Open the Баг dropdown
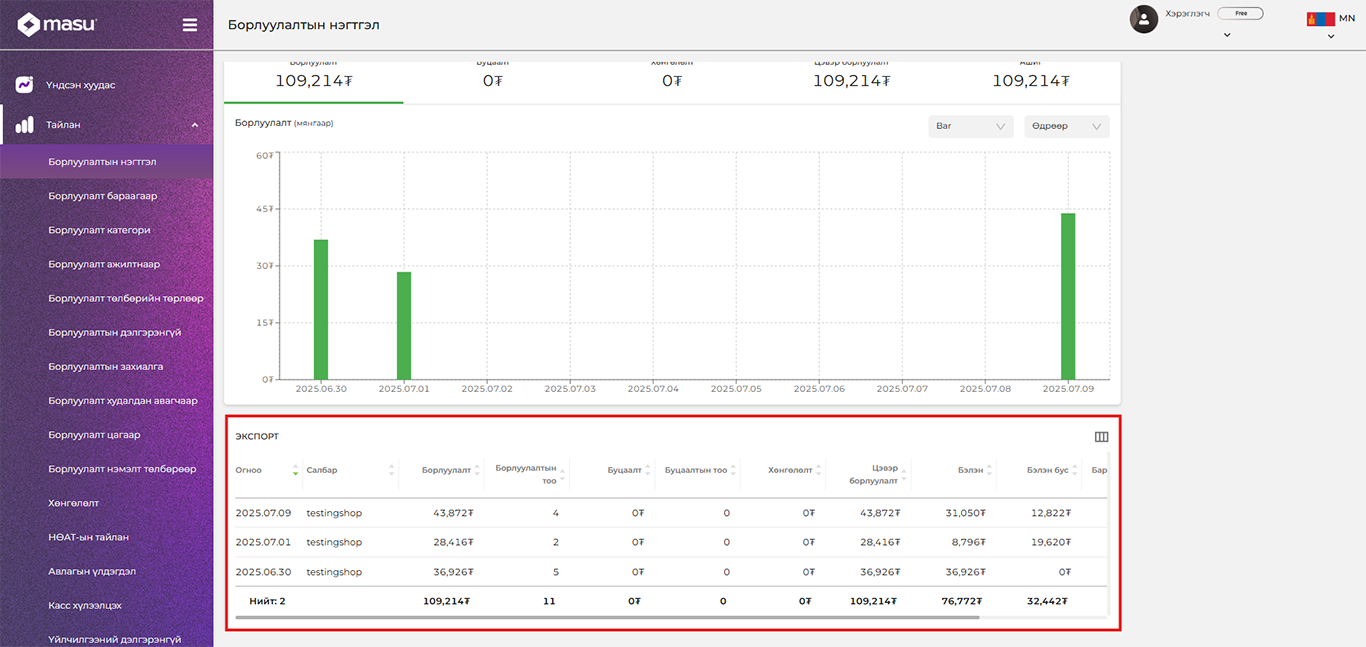Image resolution: width=1366 pixels, height=647 pixels. [x=970, y=126]
